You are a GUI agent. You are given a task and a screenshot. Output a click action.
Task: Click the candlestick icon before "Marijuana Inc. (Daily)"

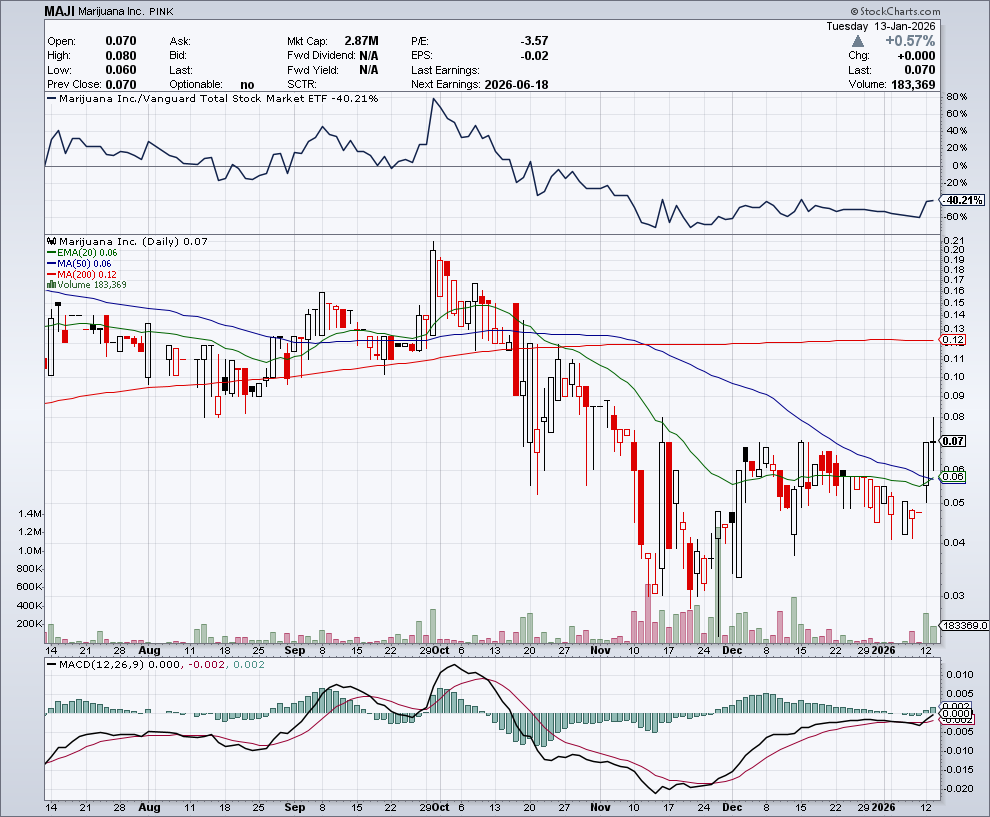(x=52, y=241)
